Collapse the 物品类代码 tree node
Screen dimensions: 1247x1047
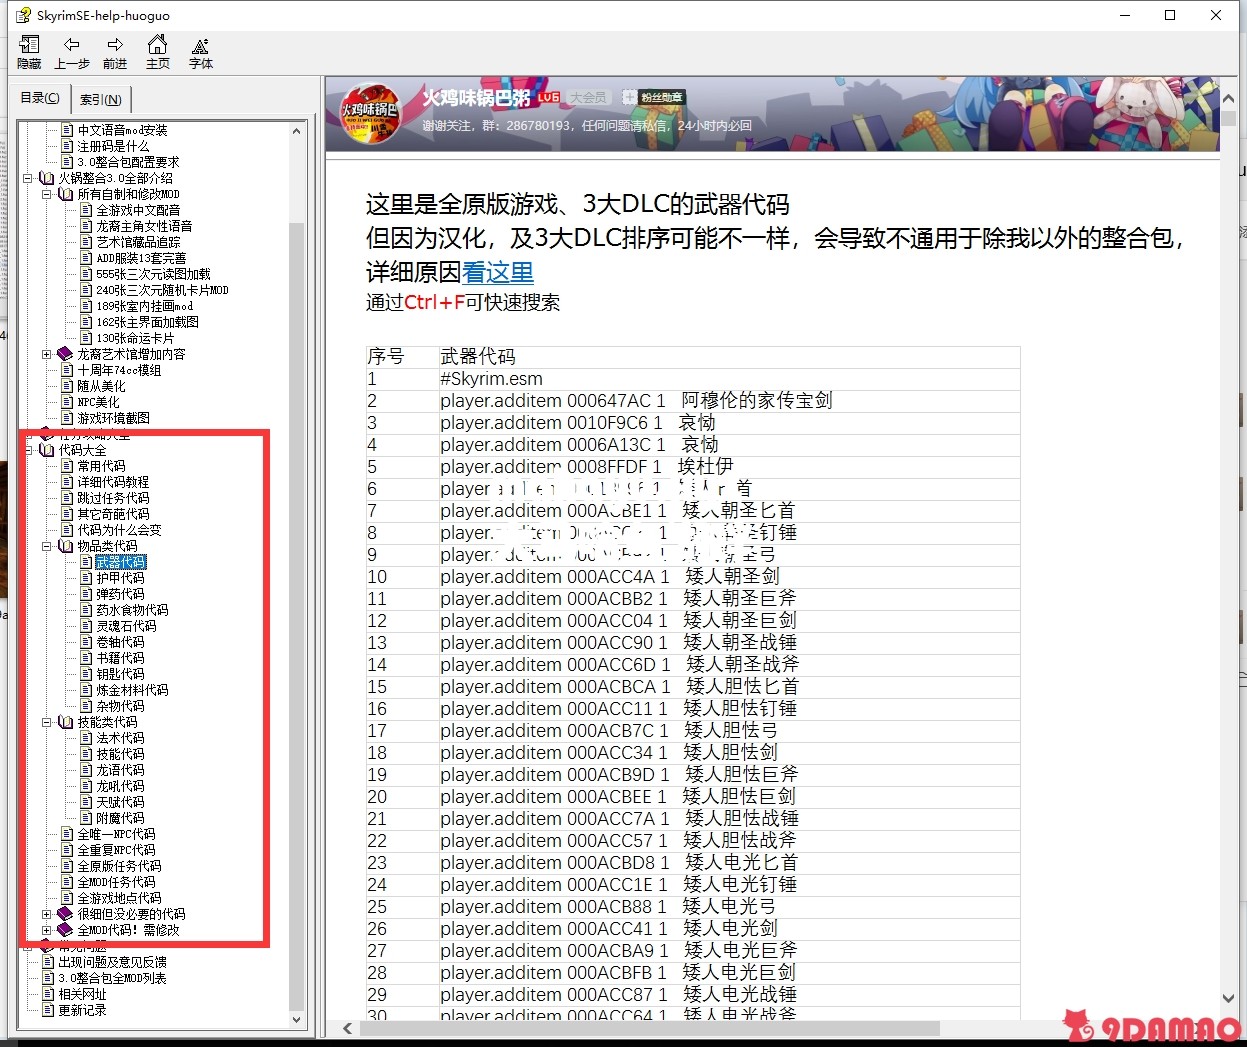pos(47,546)
